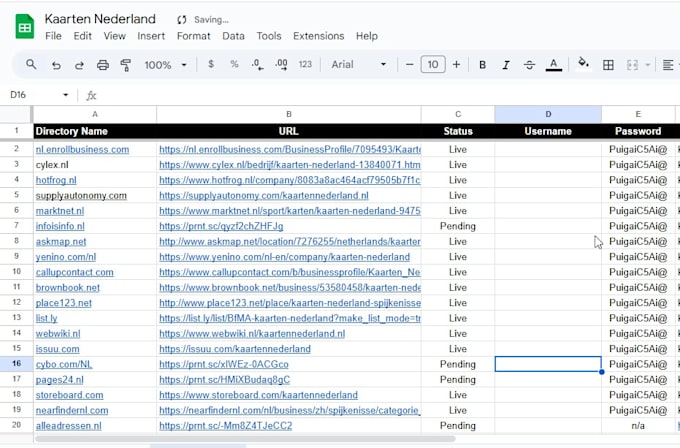Select column D header
Viewport: 680px width, 448px height.
click(548, 114)
